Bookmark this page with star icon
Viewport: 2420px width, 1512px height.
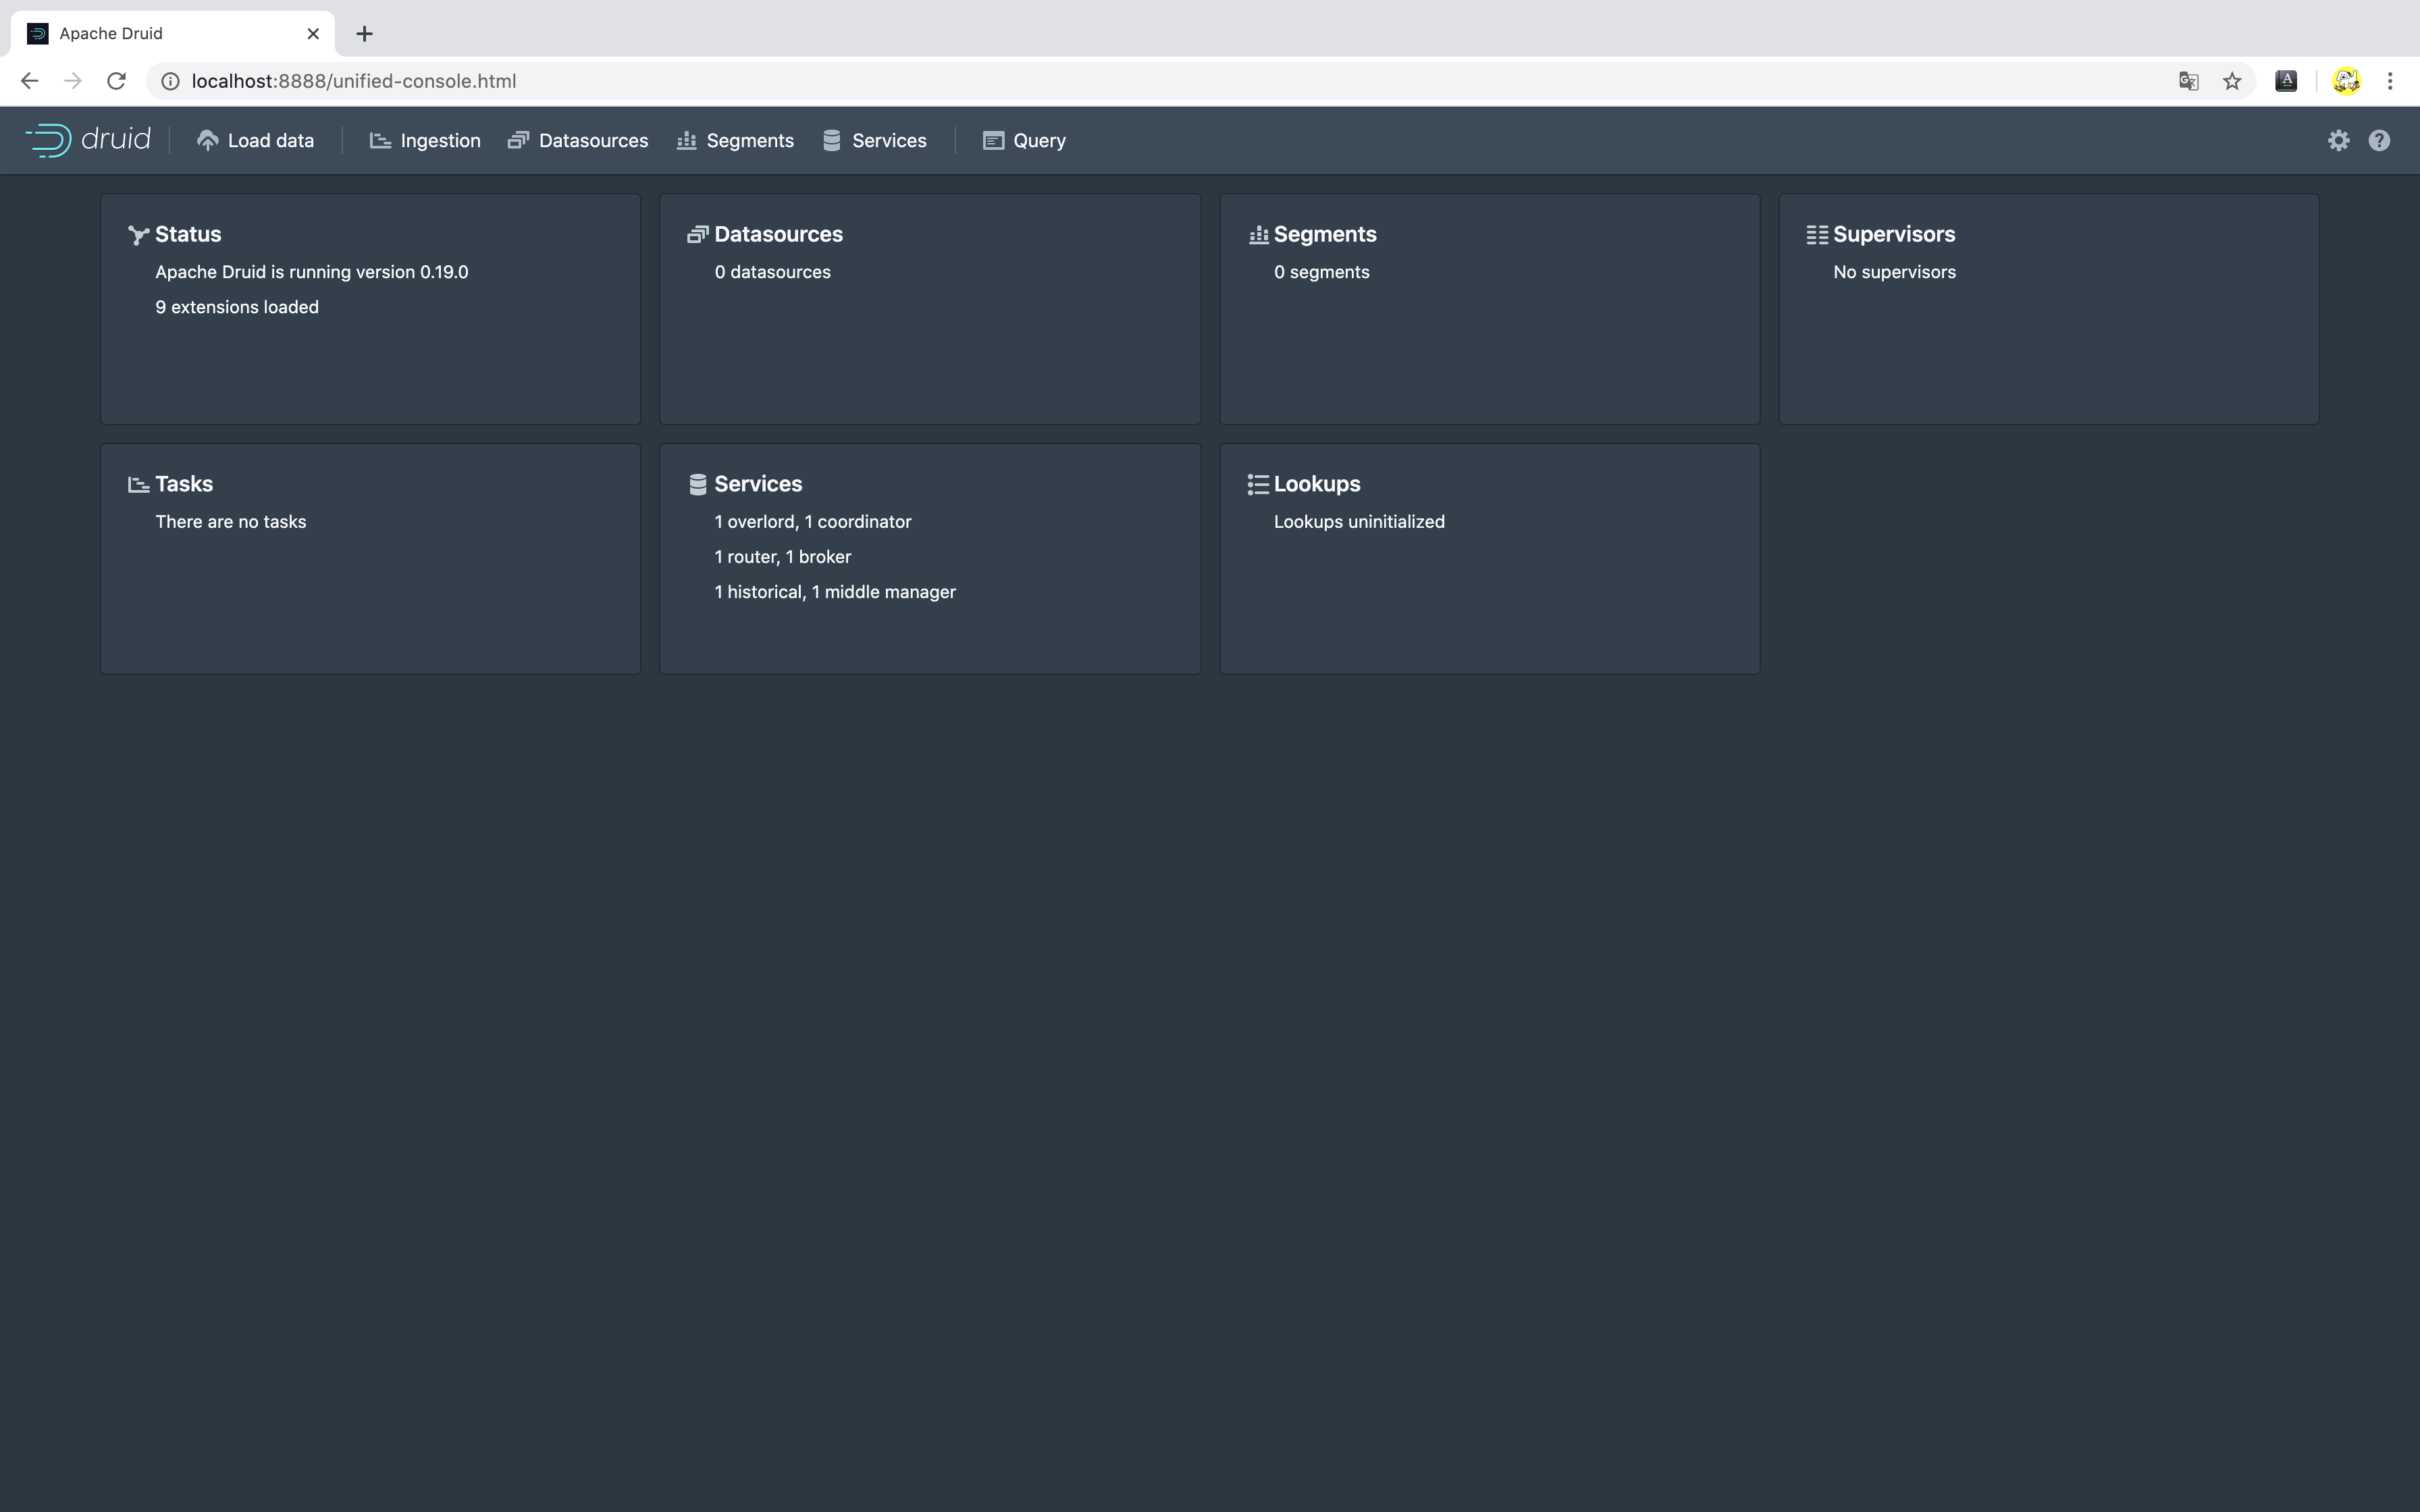[2231, 81]
